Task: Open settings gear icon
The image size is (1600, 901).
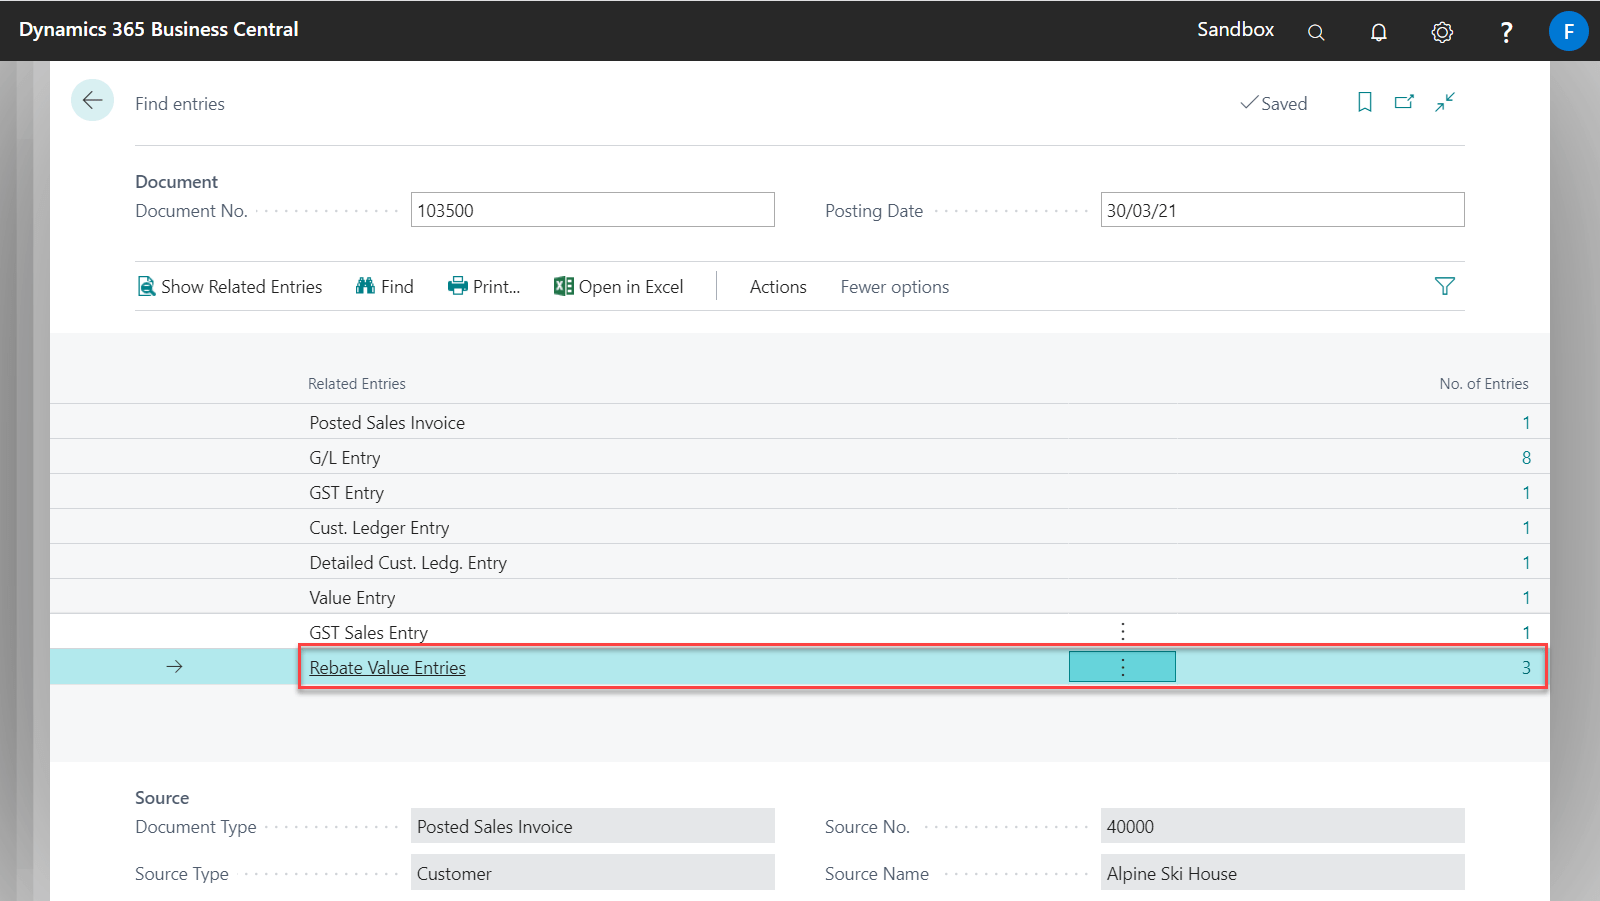Action: coord(1442,32)
